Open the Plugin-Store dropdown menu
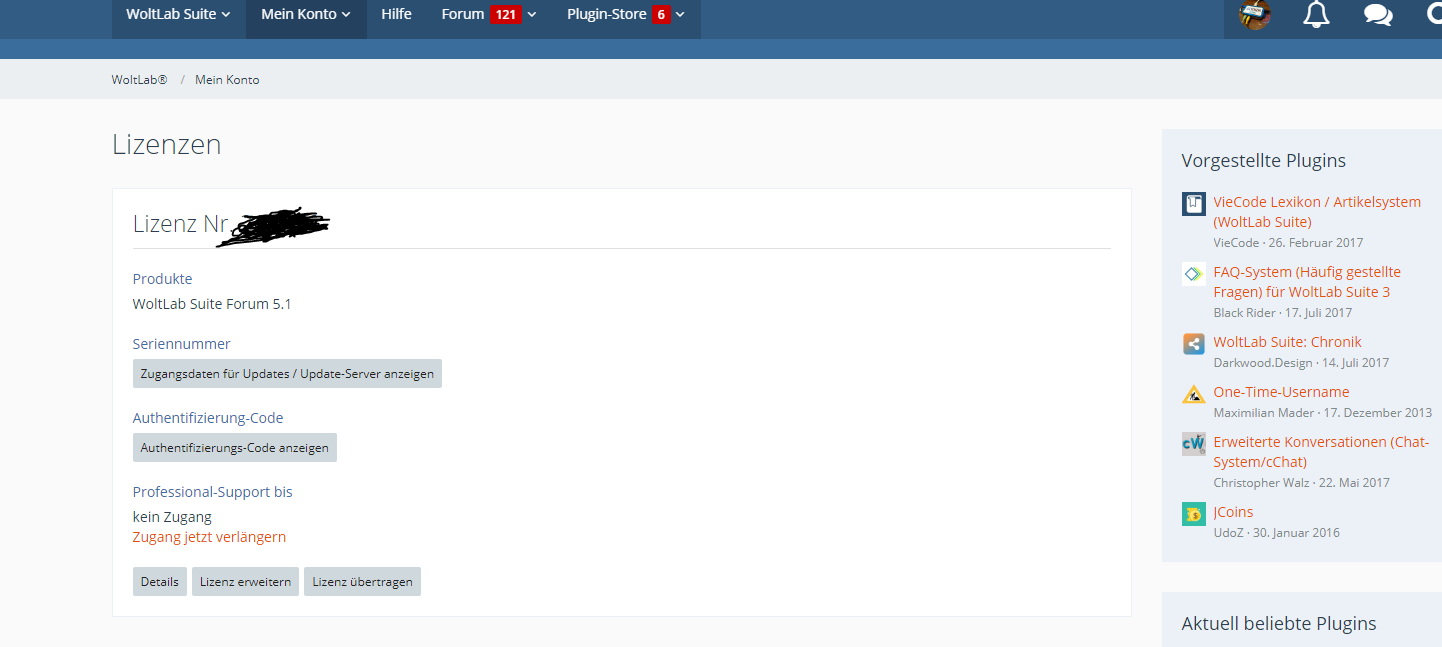Viewport: 1442px width, 647px height. point(625,15)
